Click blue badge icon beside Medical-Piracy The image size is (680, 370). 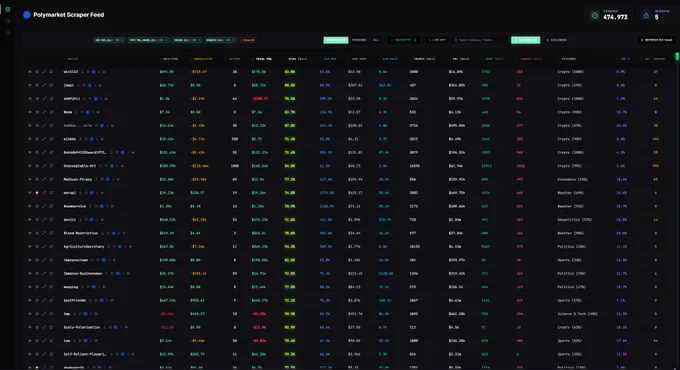[x=108, y=179]
